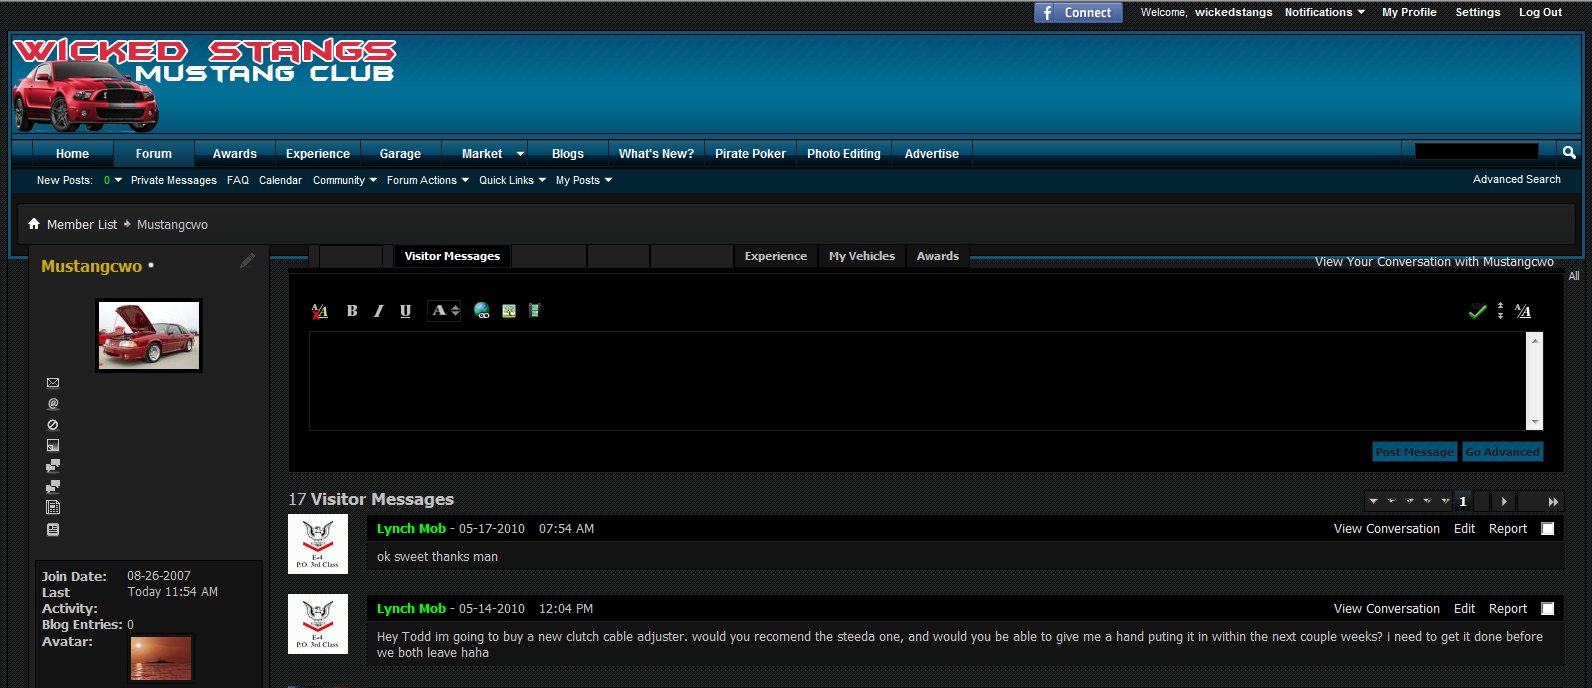Viewport: 1592px width, 688px height.
Task: Open the Garage navigation tab
Action: pos(400,154)
